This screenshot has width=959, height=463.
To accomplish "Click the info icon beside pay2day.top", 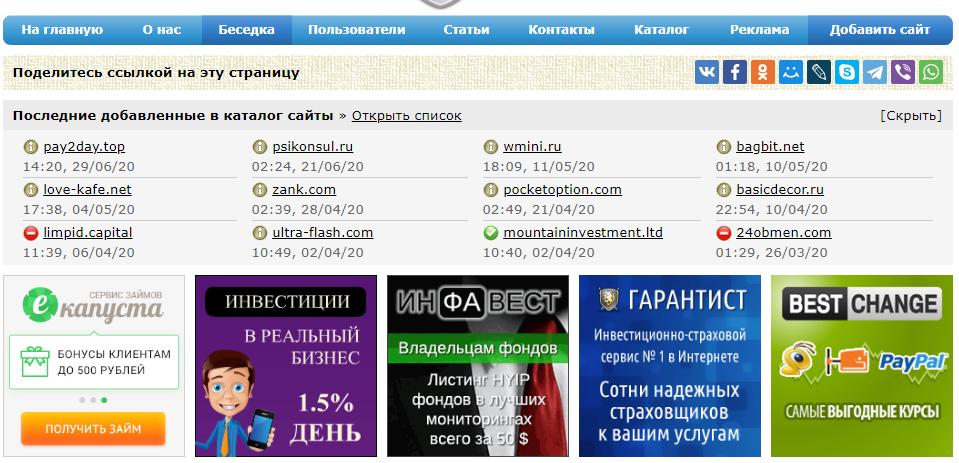I will click(30, 147).
